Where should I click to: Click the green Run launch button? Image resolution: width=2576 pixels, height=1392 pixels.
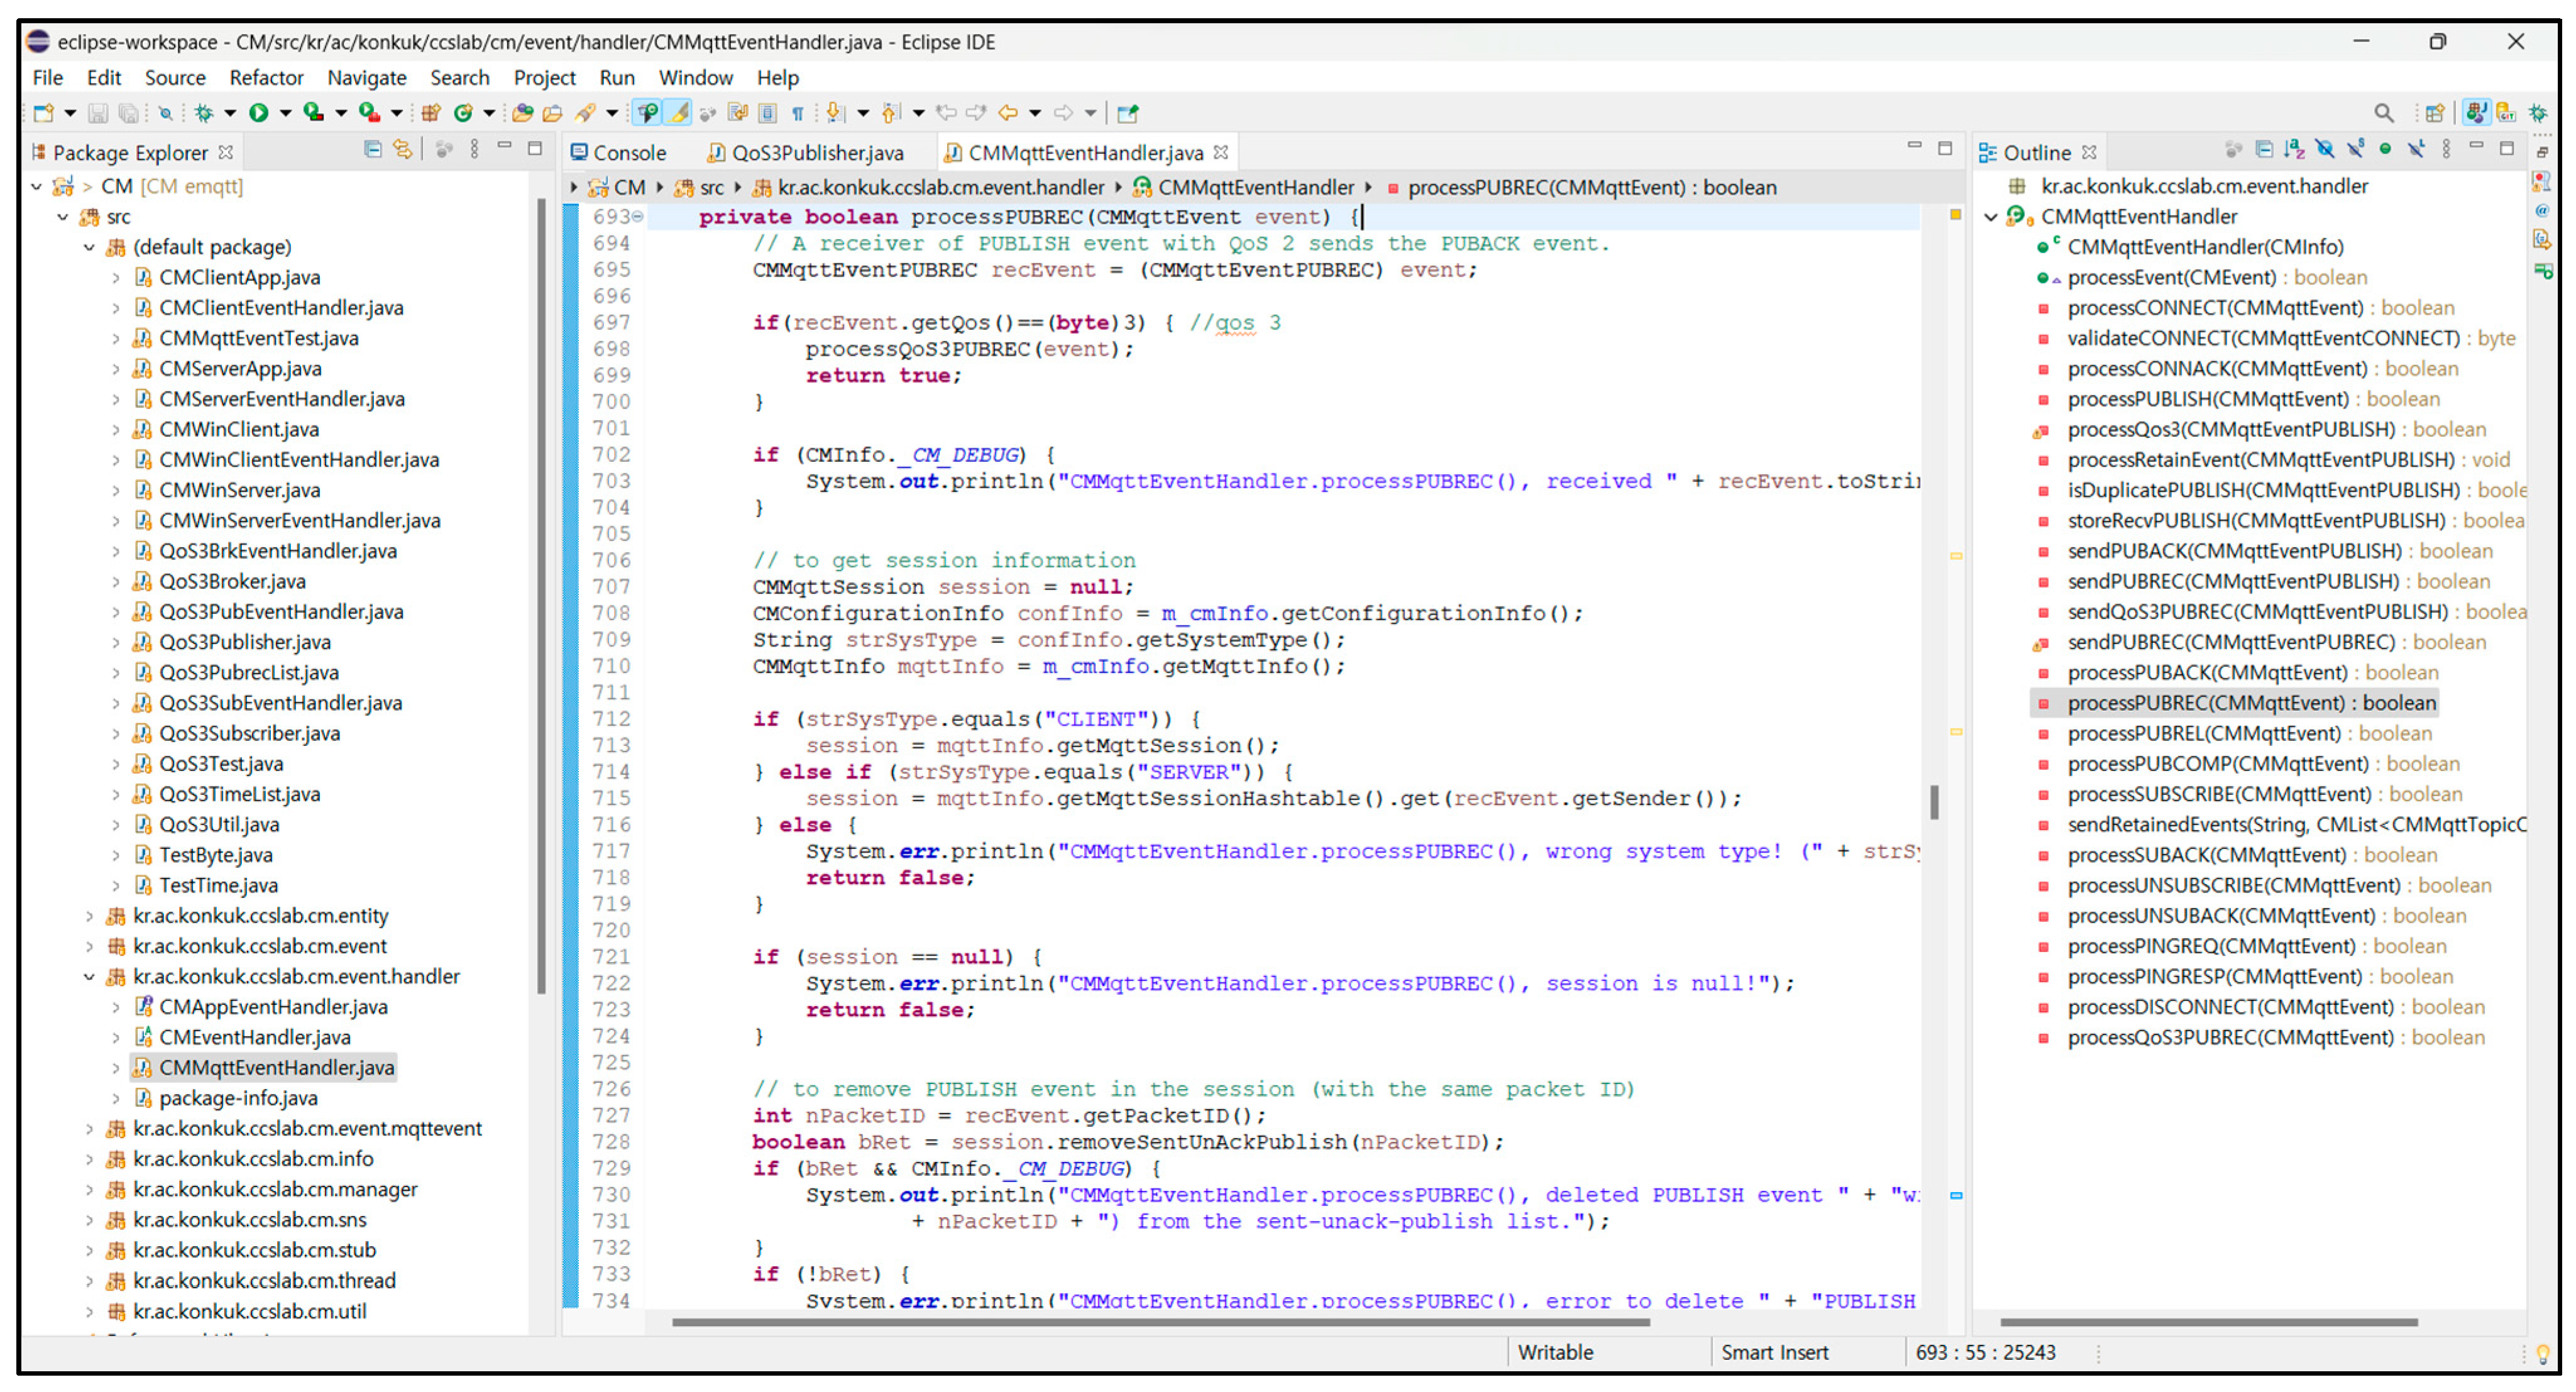point(258,113)
